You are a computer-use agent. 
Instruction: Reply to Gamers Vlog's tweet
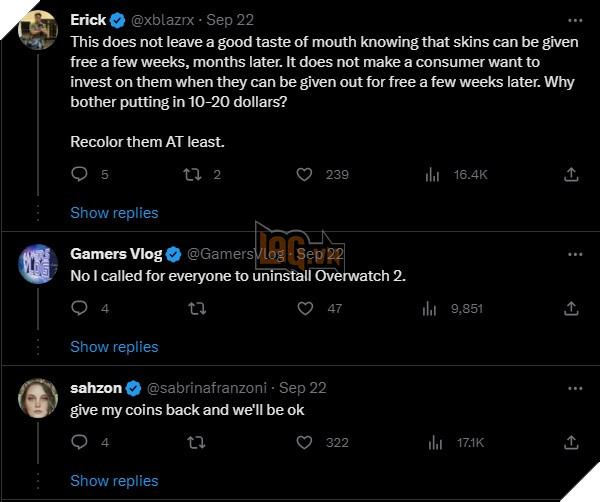[80, 309]
